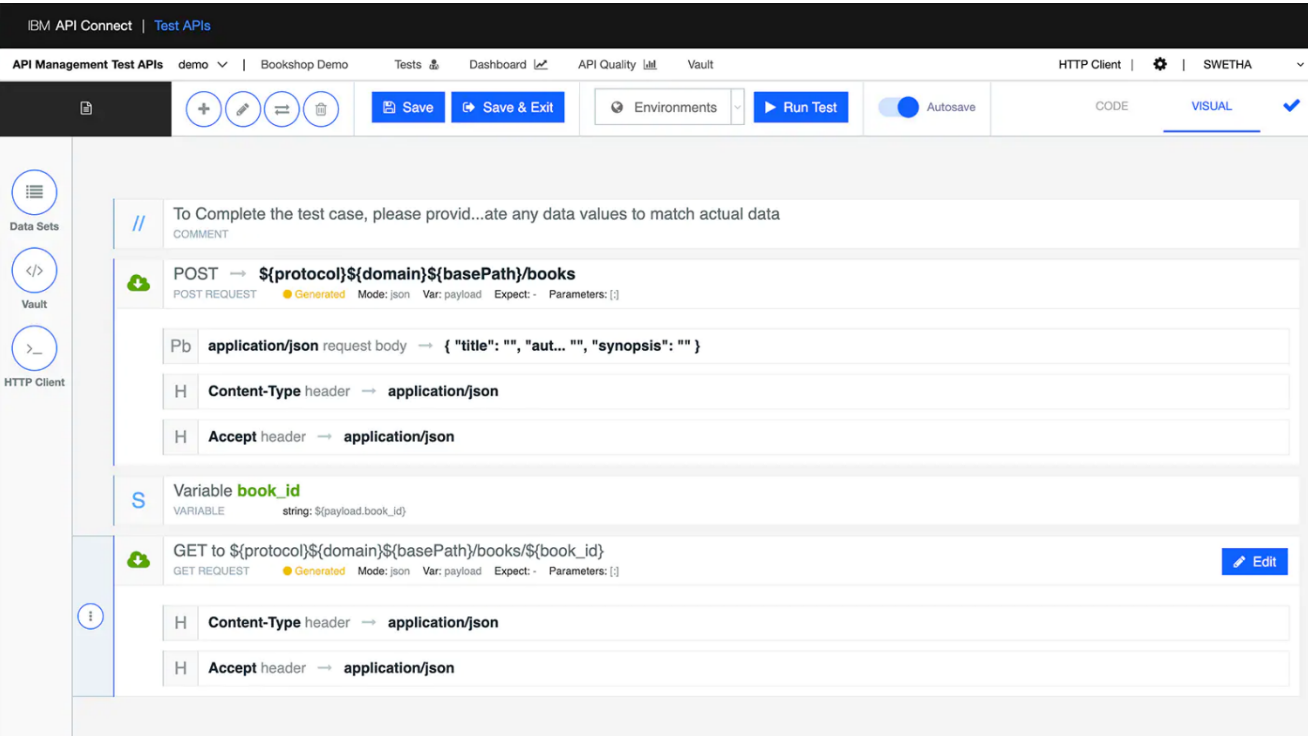Click the move component arrows icon
Viewport: 1308px width, 736px height.
(x=282, y=108)
